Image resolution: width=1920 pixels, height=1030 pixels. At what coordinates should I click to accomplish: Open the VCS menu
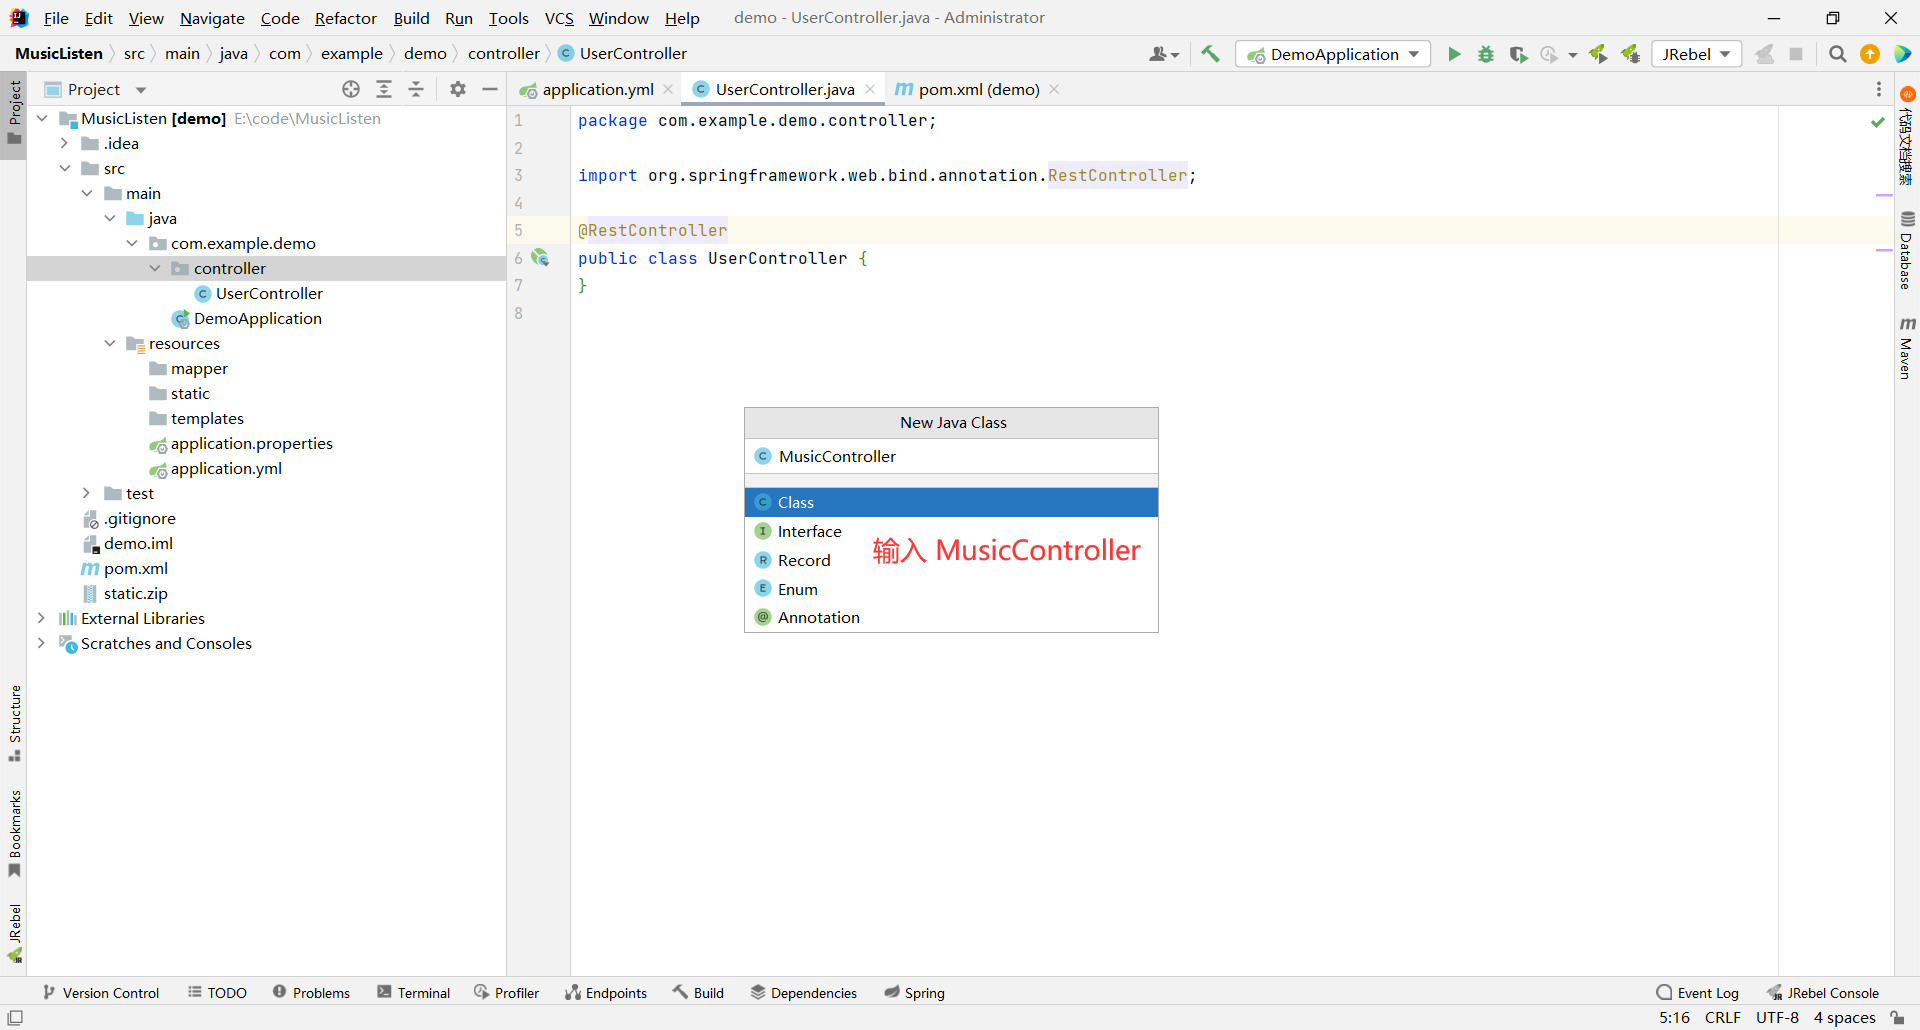pyautogui.click(x=559, y=18)
